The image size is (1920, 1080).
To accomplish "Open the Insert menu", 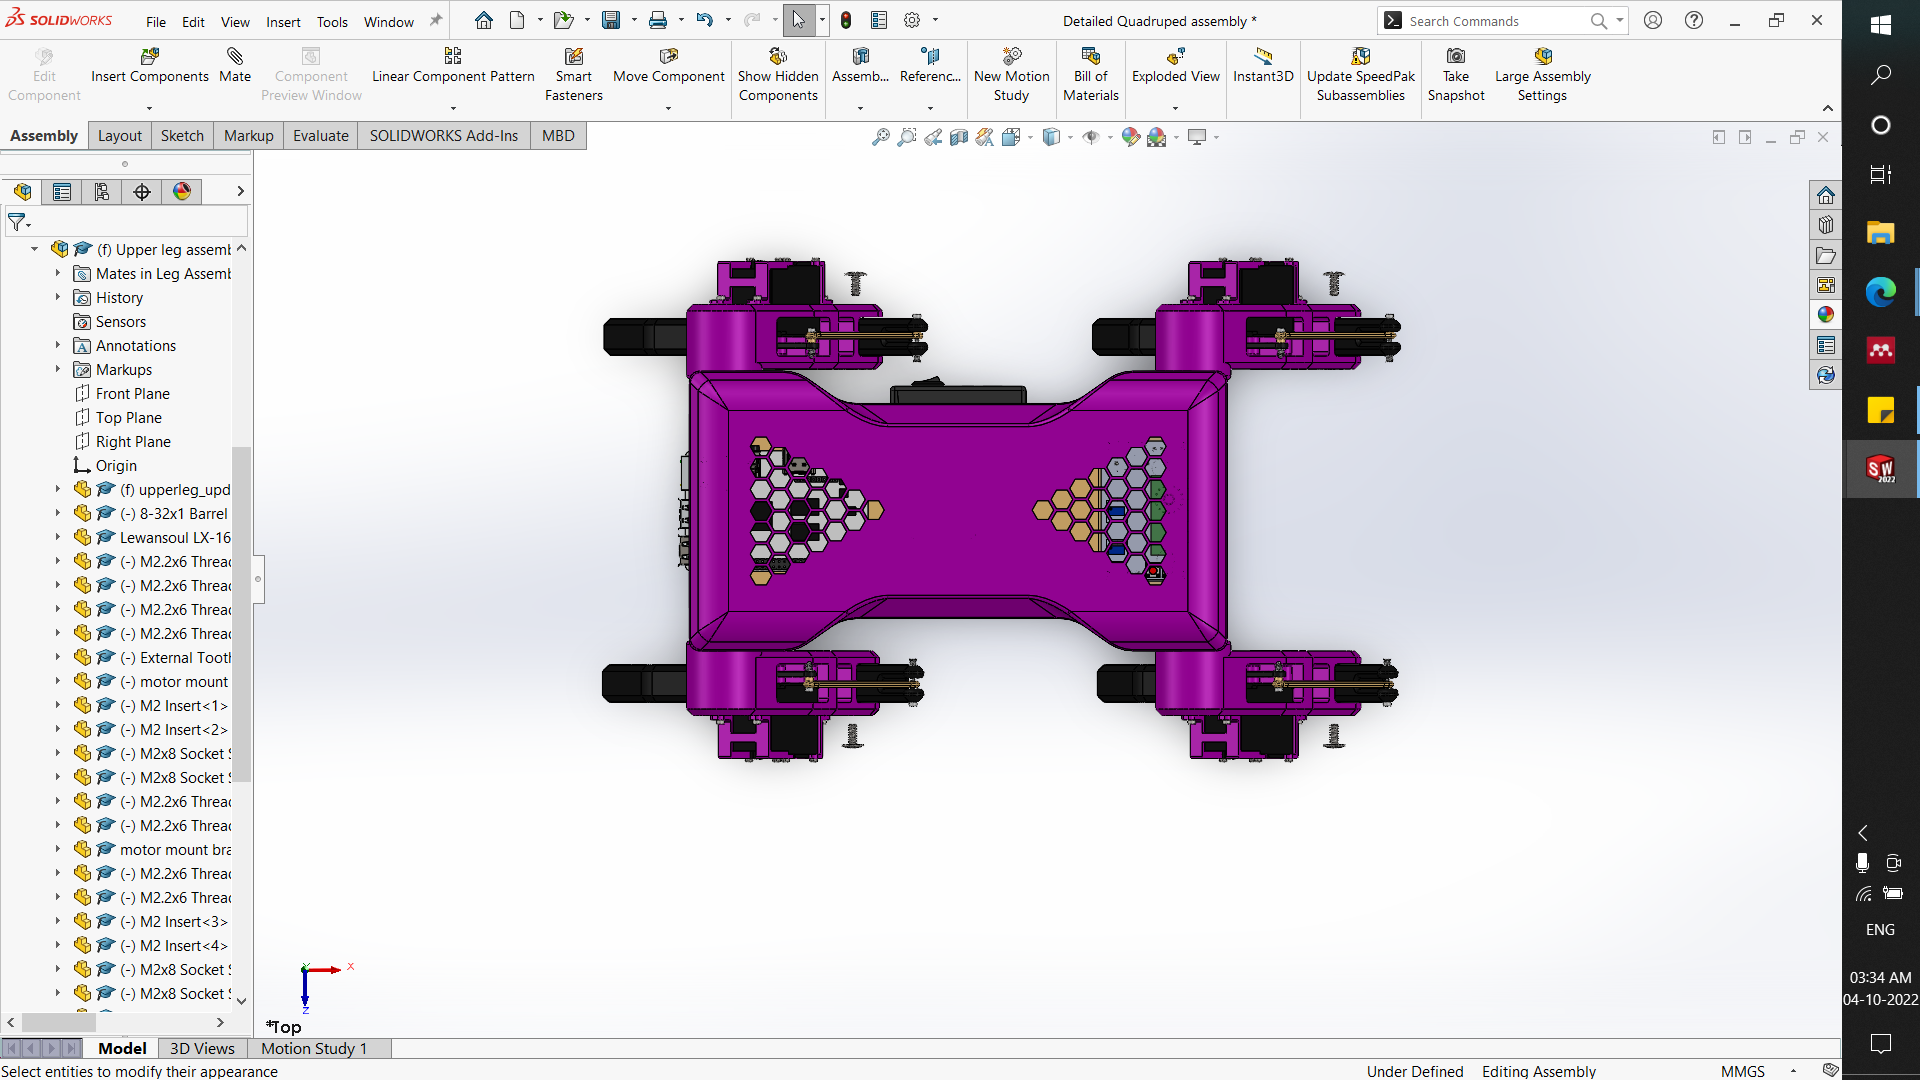I will (x=283, y=21).
